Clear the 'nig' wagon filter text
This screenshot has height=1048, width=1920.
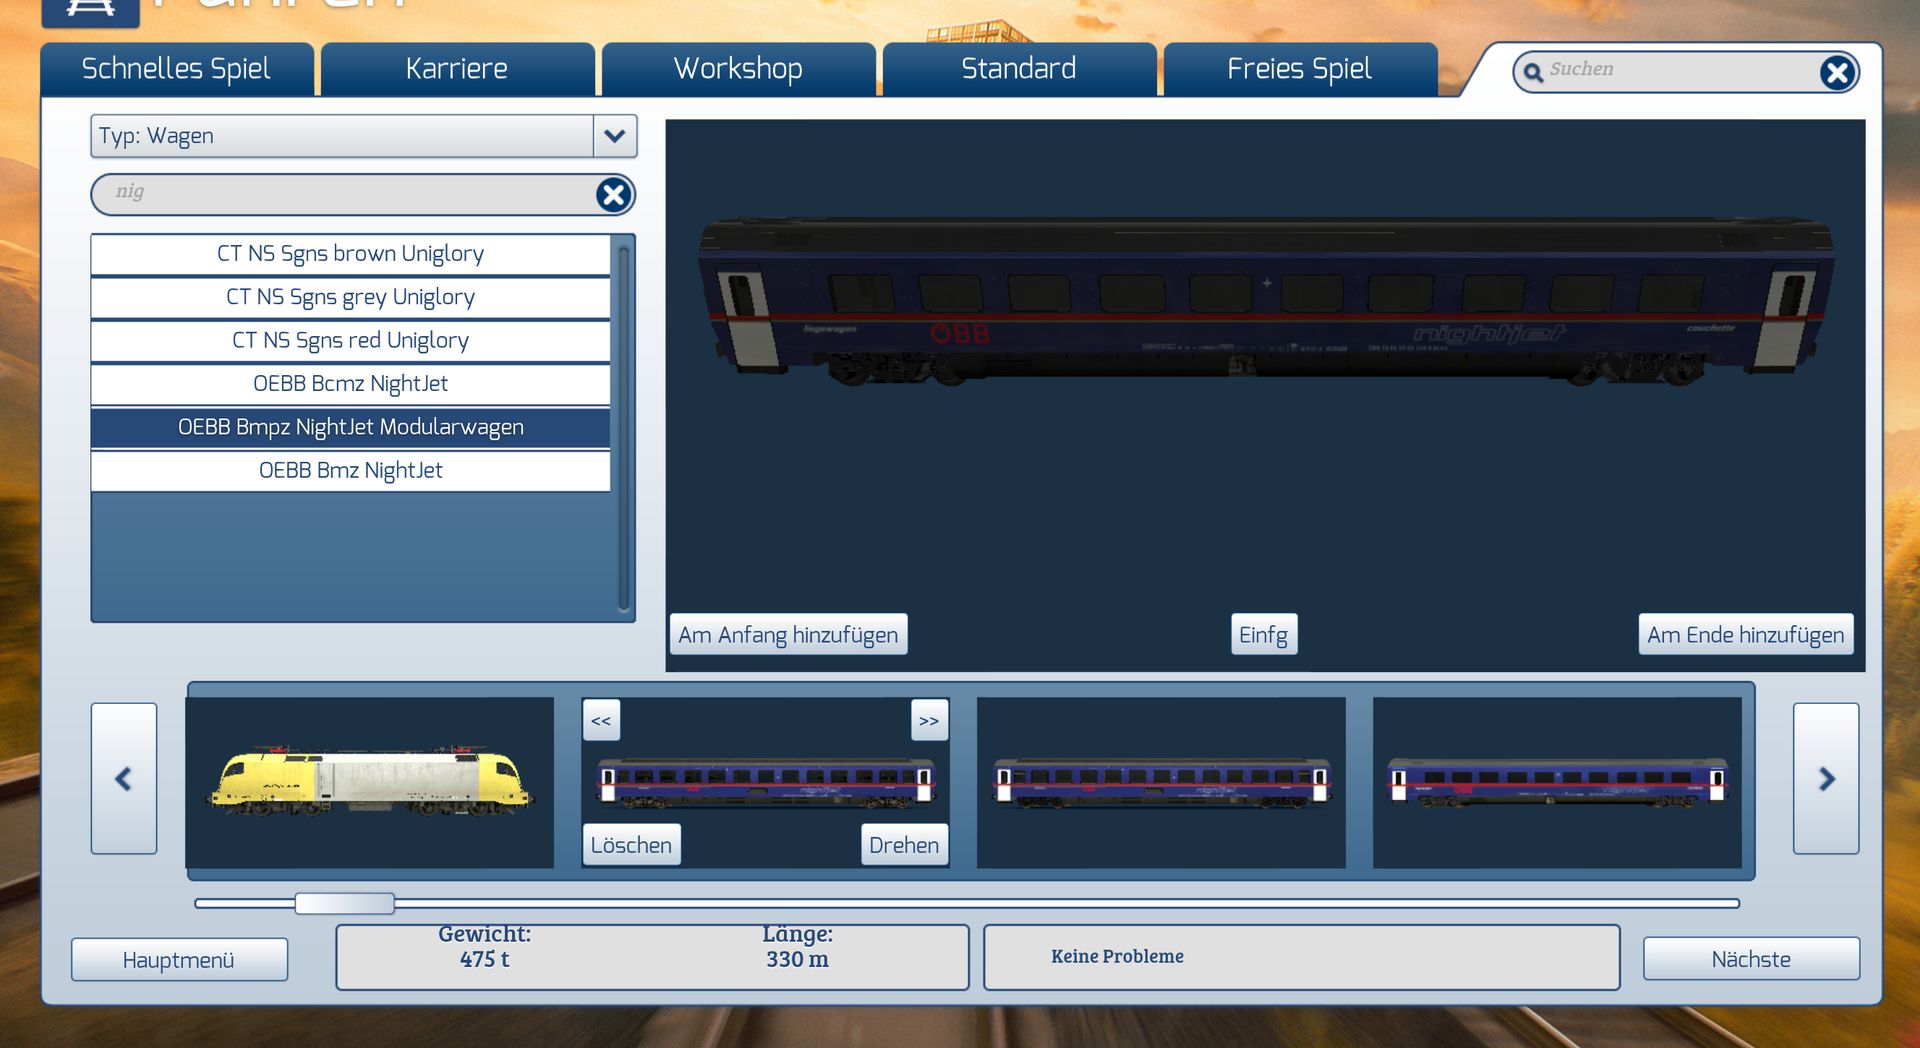(614, 194)
